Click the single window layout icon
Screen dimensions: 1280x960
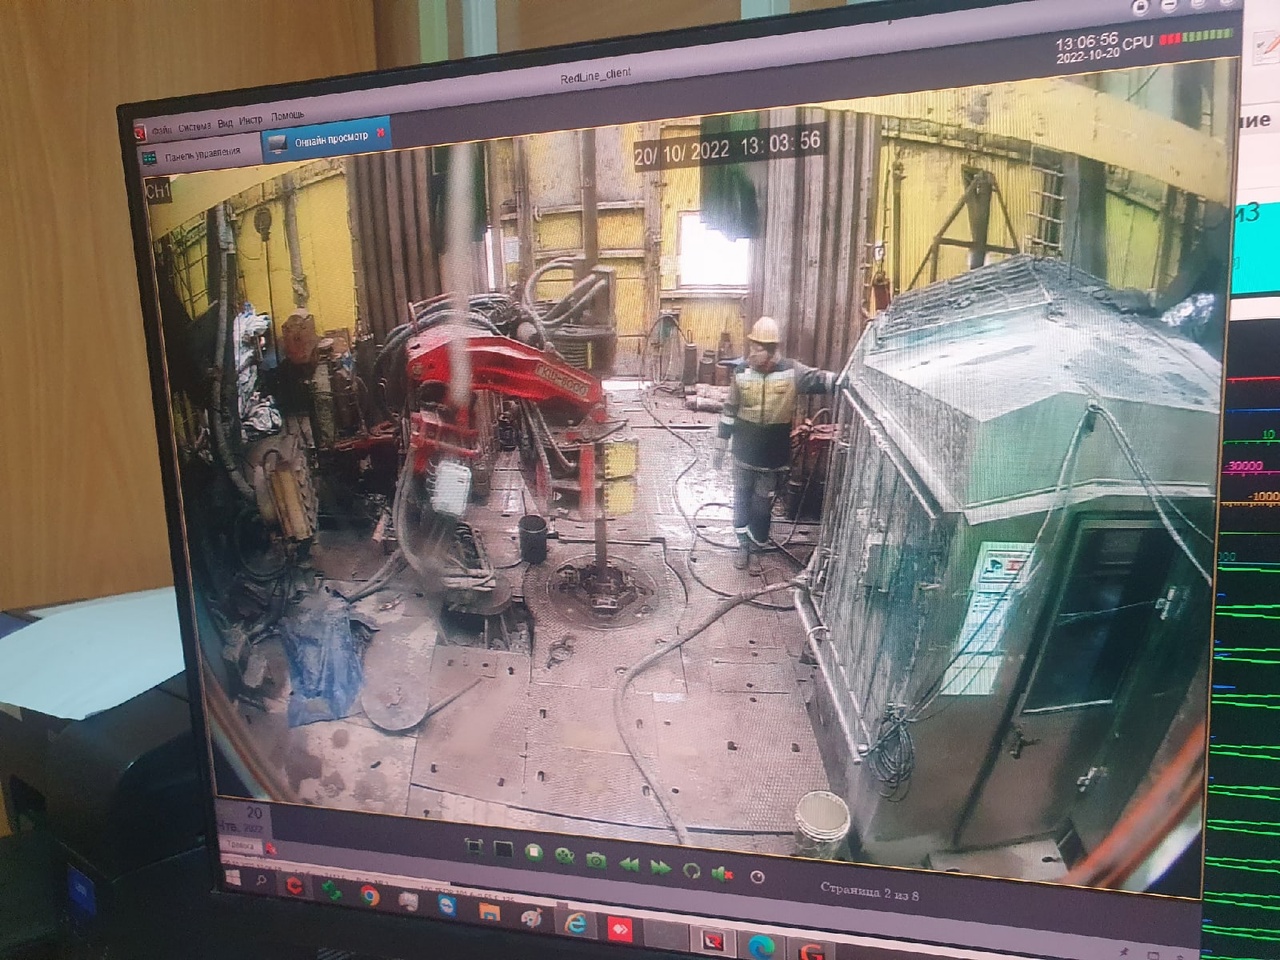[504, 851]
